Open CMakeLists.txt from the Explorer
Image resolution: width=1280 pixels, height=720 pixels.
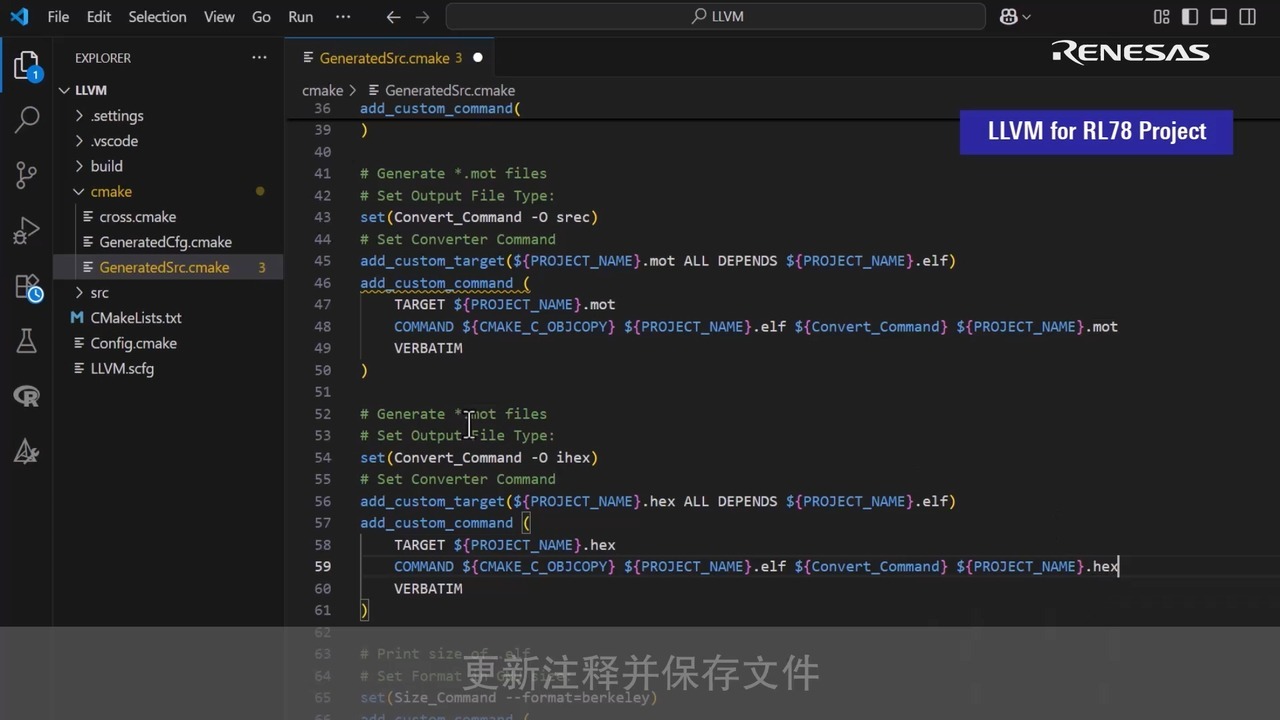136,318
